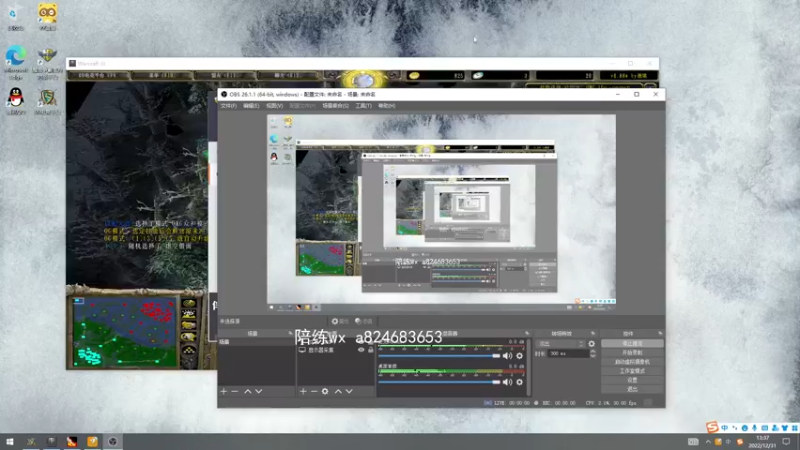Click the OBS icon in the taskbar
Screen dimensions: 800x450
pos(113,441)
